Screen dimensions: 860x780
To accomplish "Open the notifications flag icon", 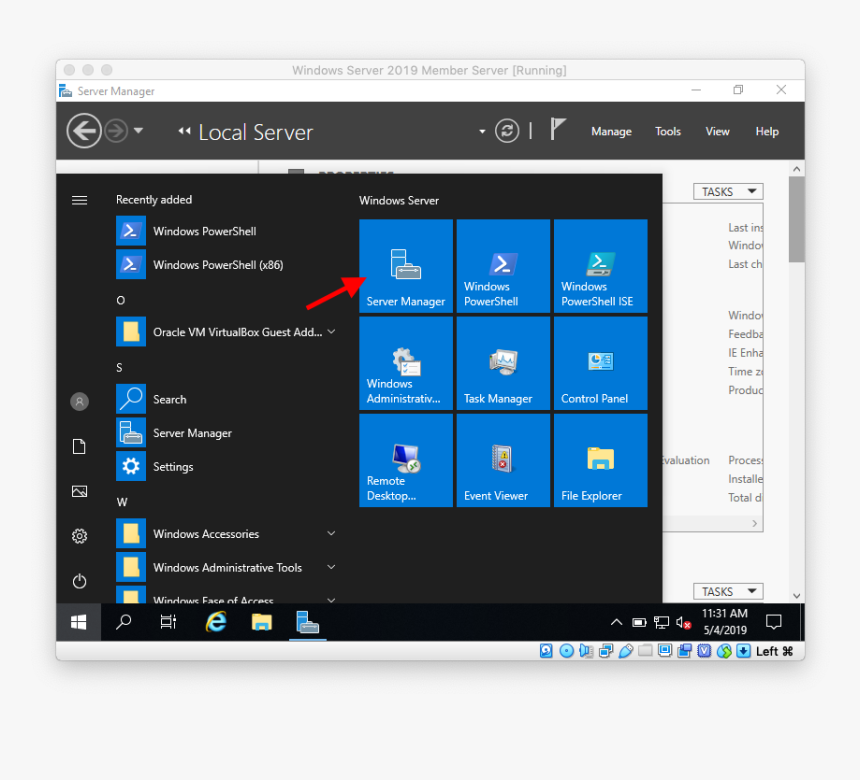I will coord(558,130).
